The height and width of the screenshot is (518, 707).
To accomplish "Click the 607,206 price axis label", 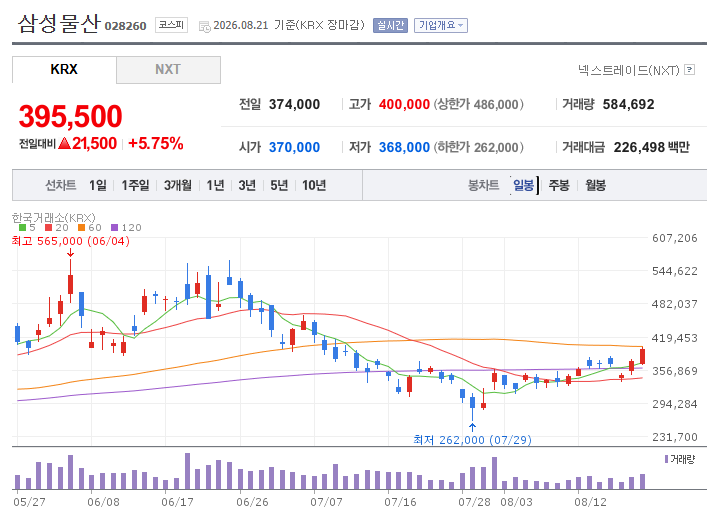I will pos(675,238).
